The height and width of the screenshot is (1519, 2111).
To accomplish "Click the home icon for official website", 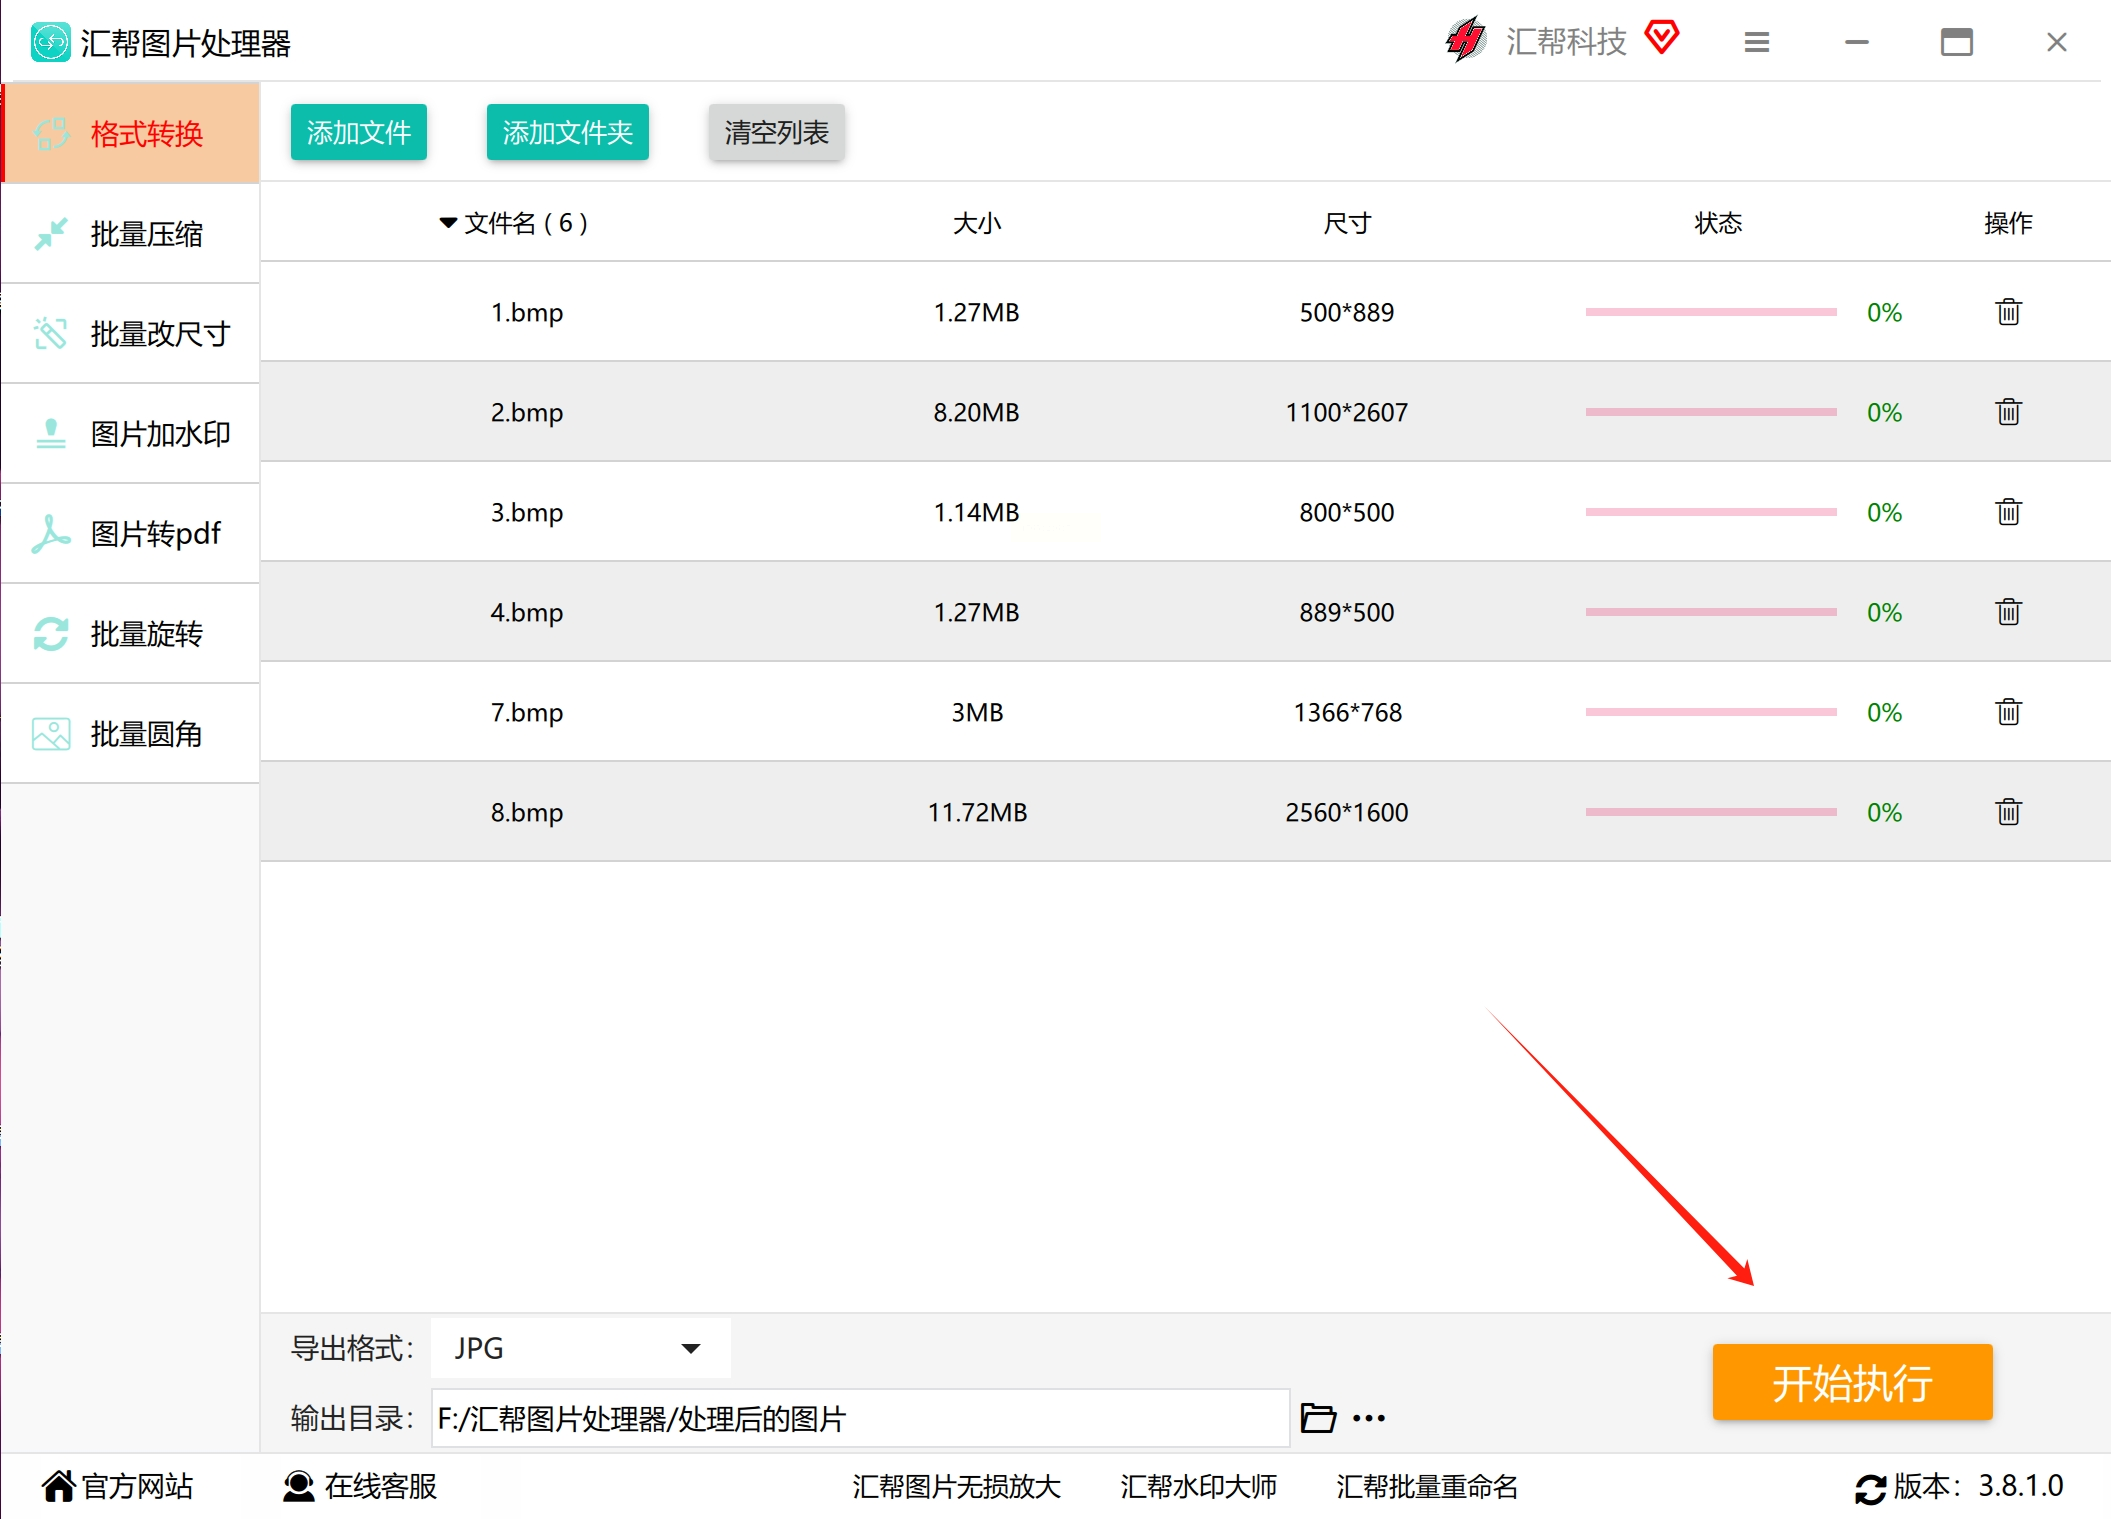I will 58,1486.
